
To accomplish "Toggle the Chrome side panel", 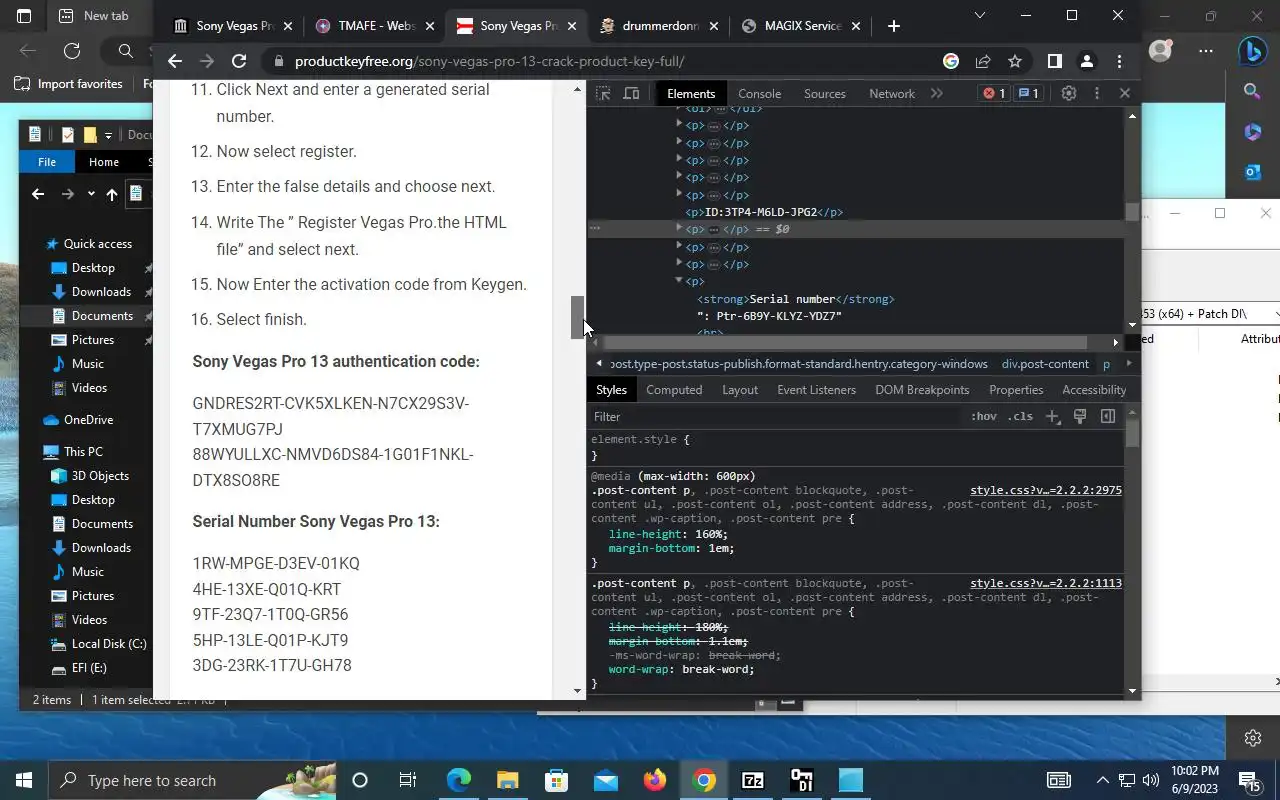I will 1054,61.
